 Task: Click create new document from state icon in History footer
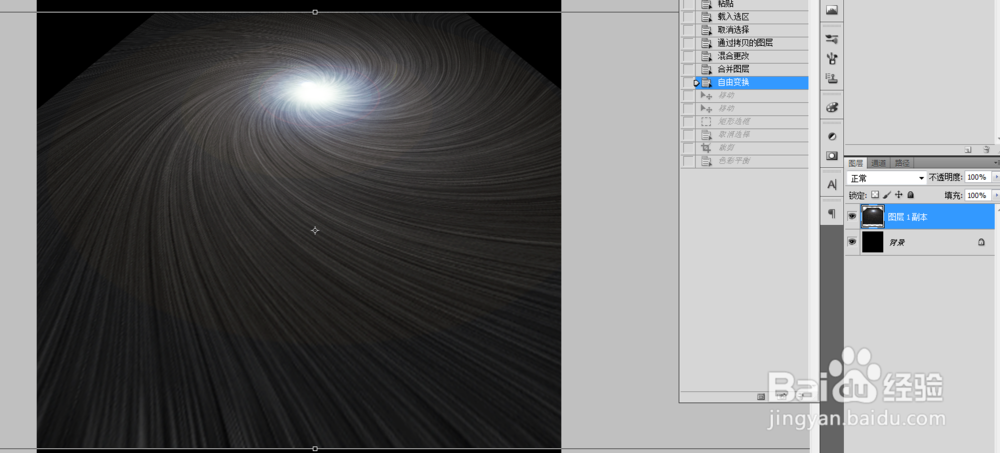(x=761, y=396)
